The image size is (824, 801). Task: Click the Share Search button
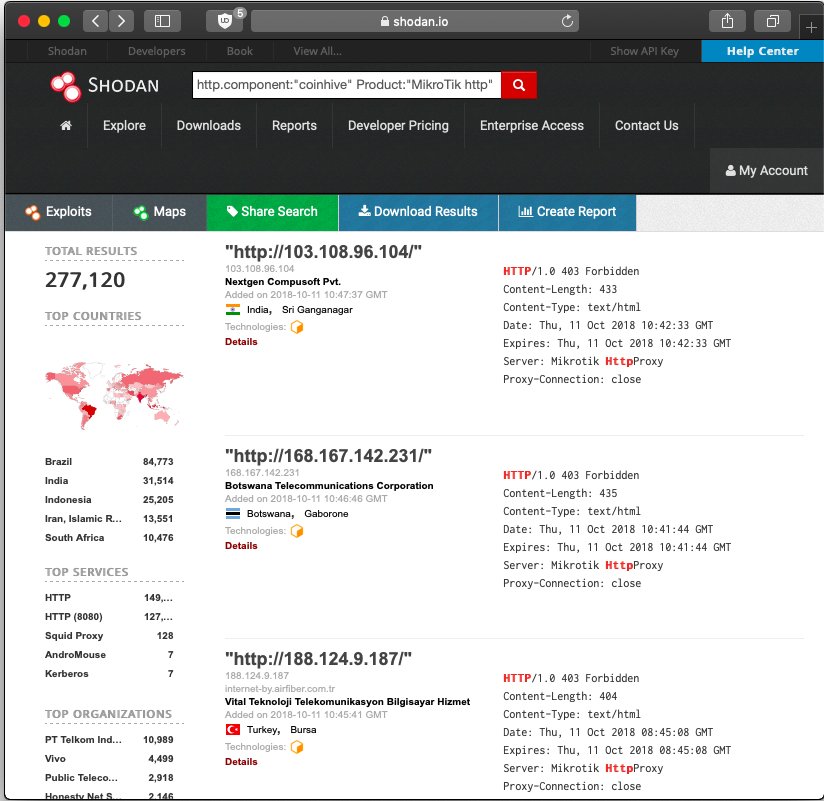tap(272, 212)
